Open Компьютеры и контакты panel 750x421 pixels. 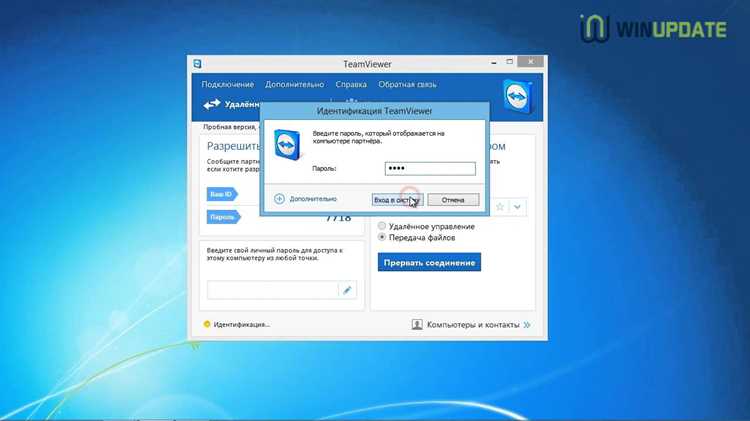[473, 325]
